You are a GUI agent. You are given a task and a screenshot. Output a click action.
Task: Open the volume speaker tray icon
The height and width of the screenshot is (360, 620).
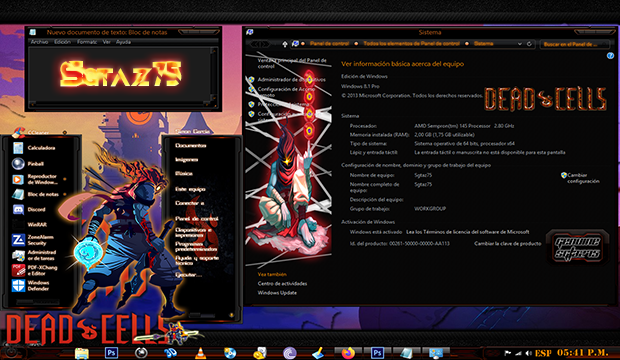[x=528, y=353]
